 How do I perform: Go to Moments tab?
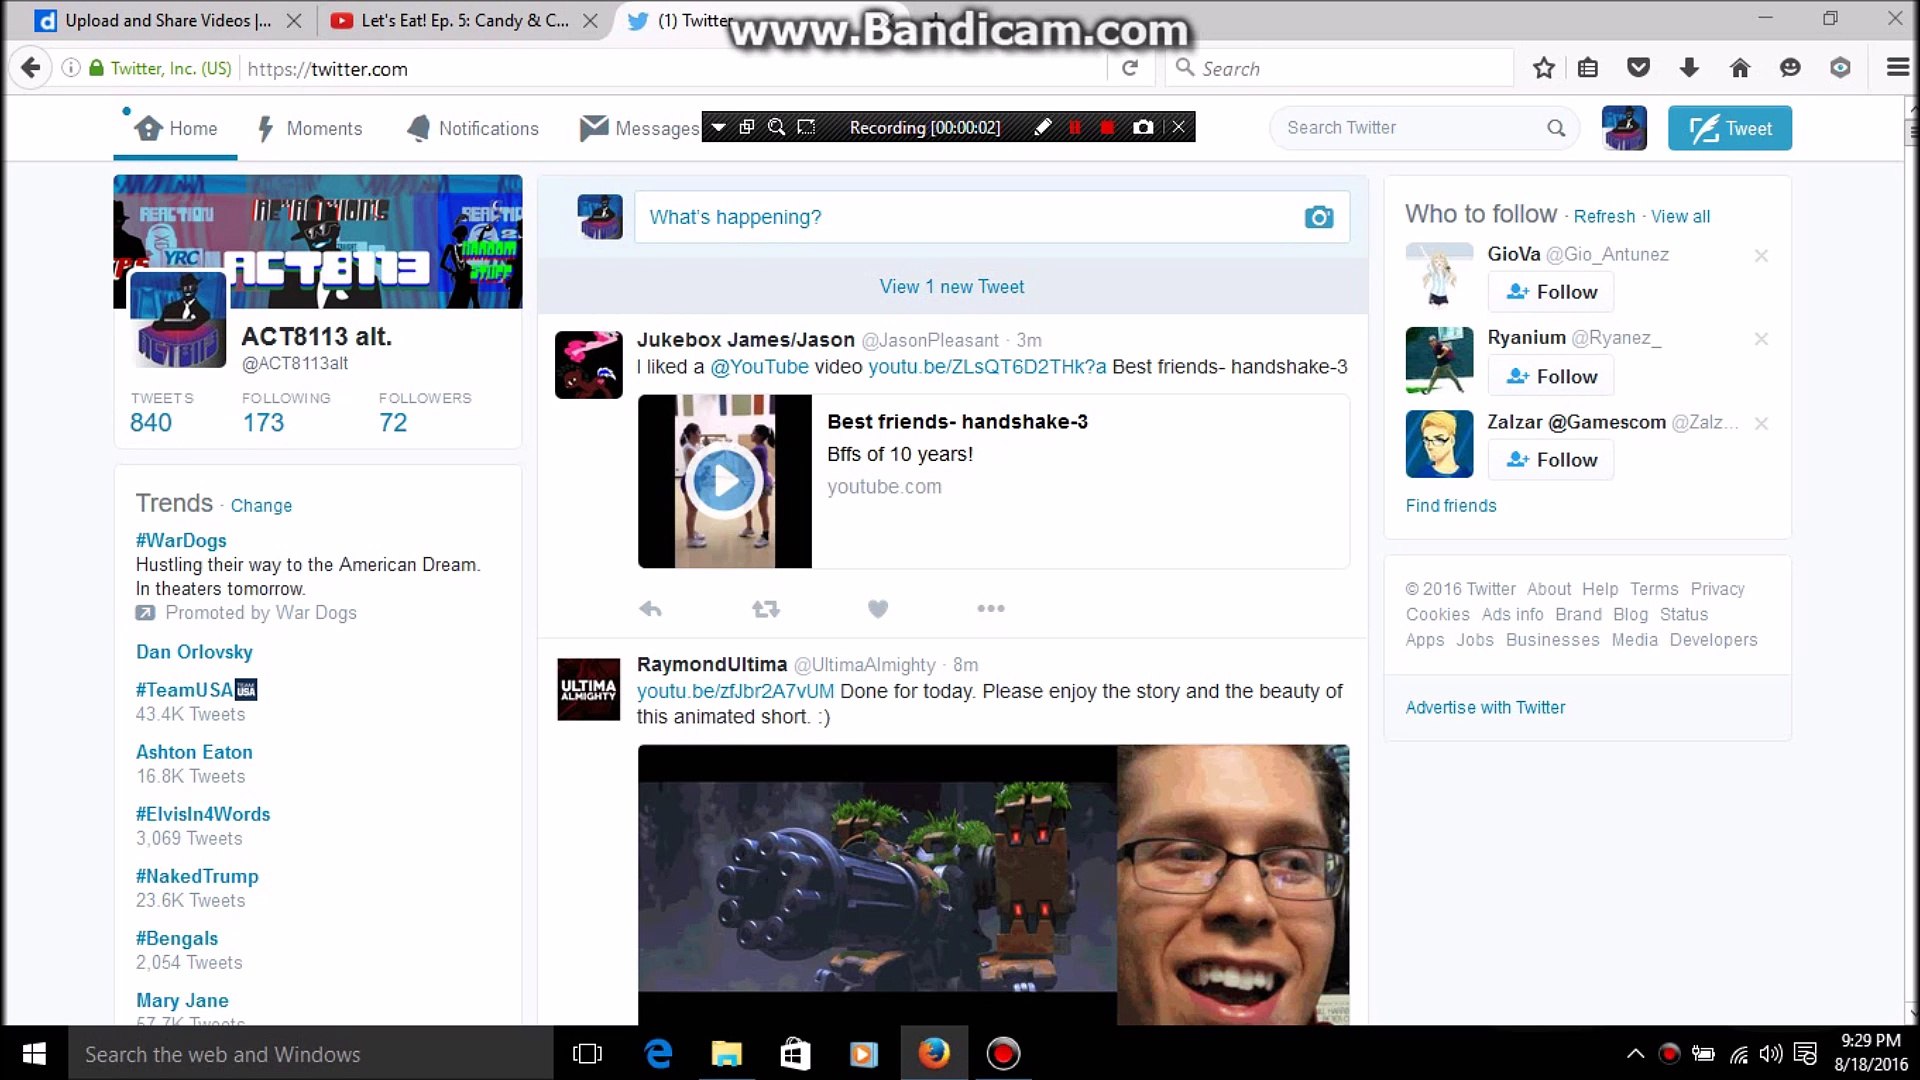(310, 128)
